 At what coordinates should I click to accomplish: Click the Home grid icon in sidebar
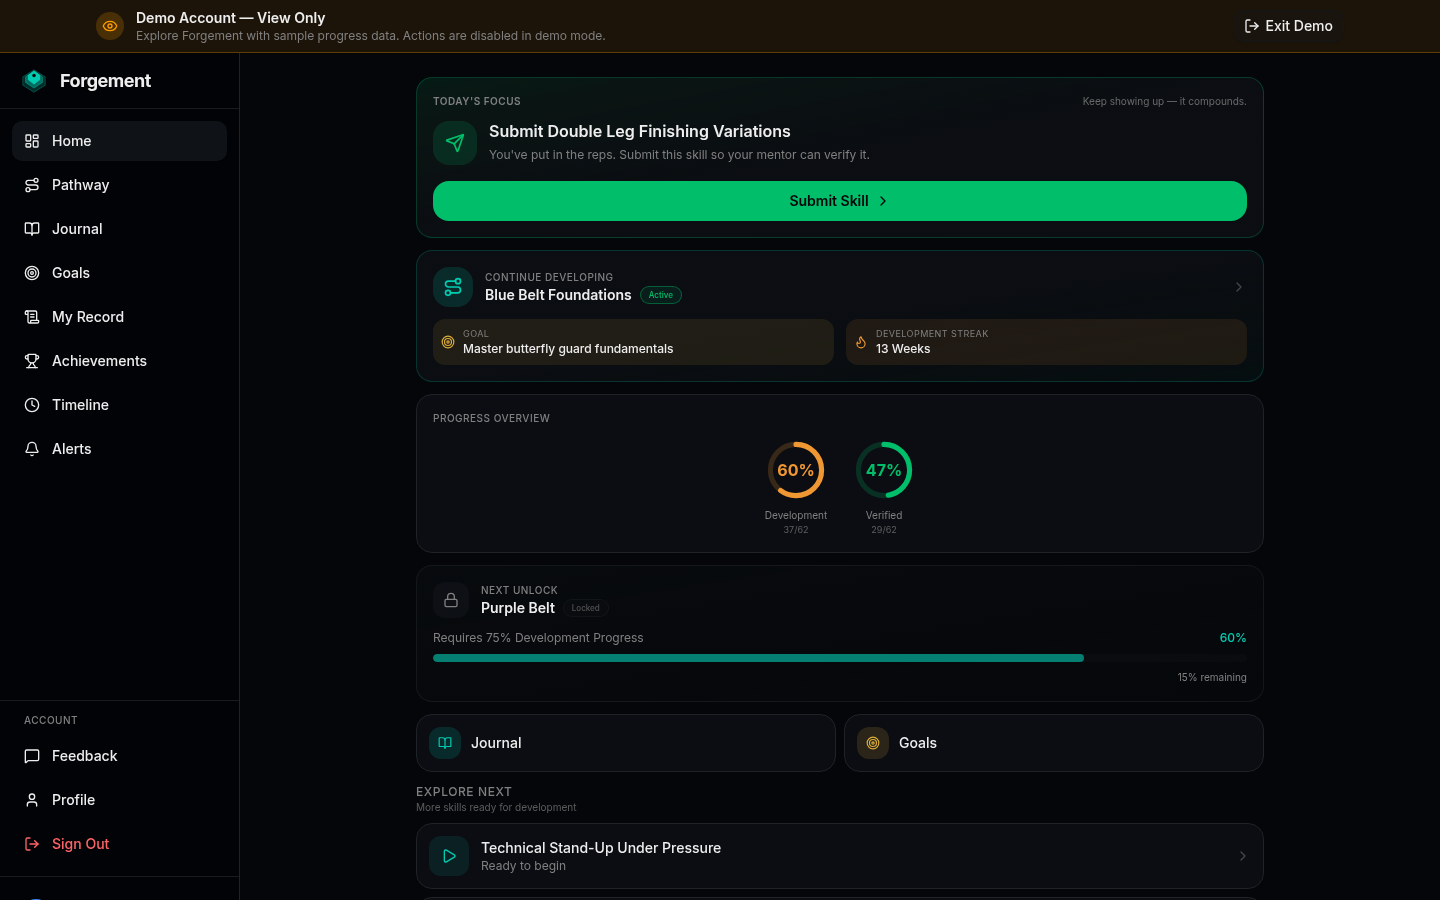32,141
